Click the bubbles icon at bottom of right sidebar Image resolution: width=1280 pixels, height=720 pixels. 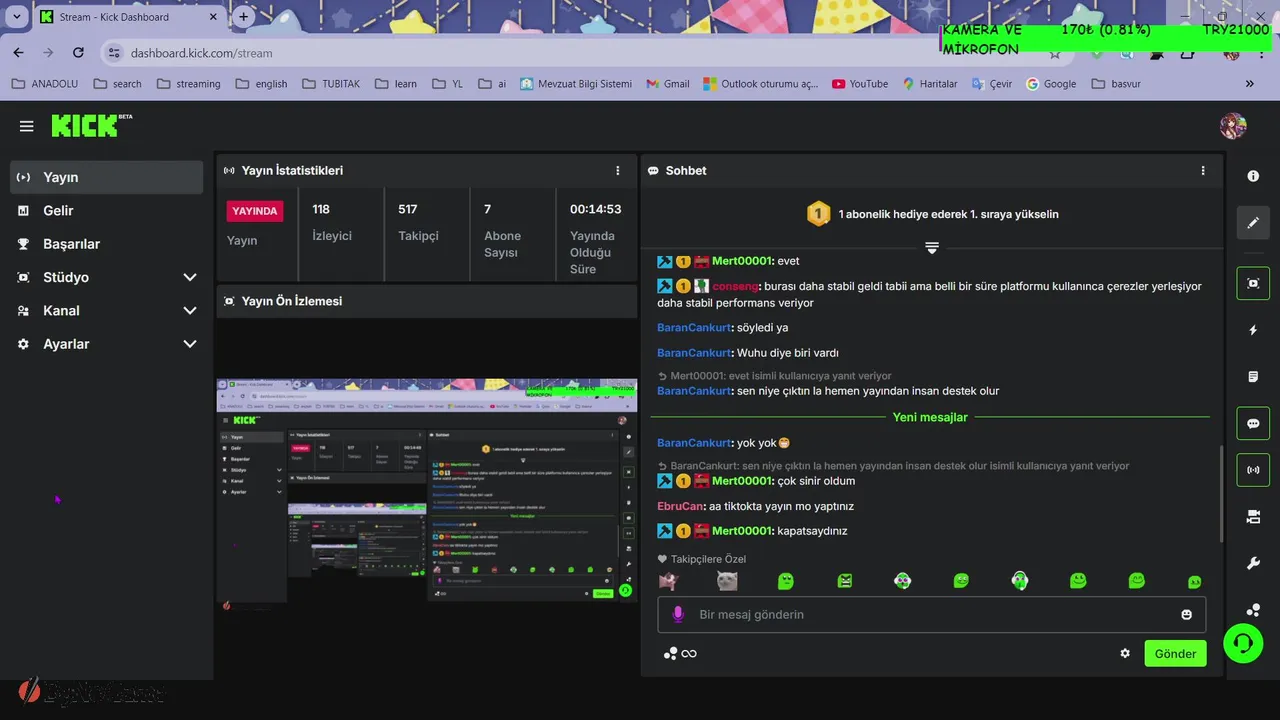pos(1253,610)
